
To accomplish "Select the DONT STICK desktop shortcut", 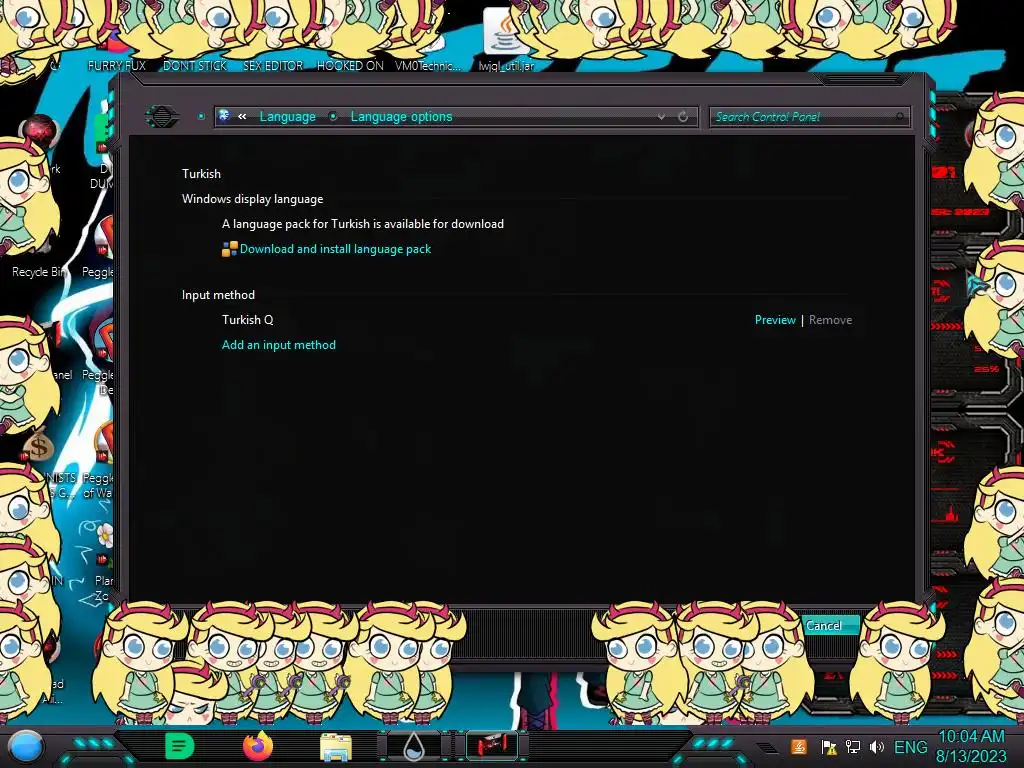I will (x=195, y=65).
